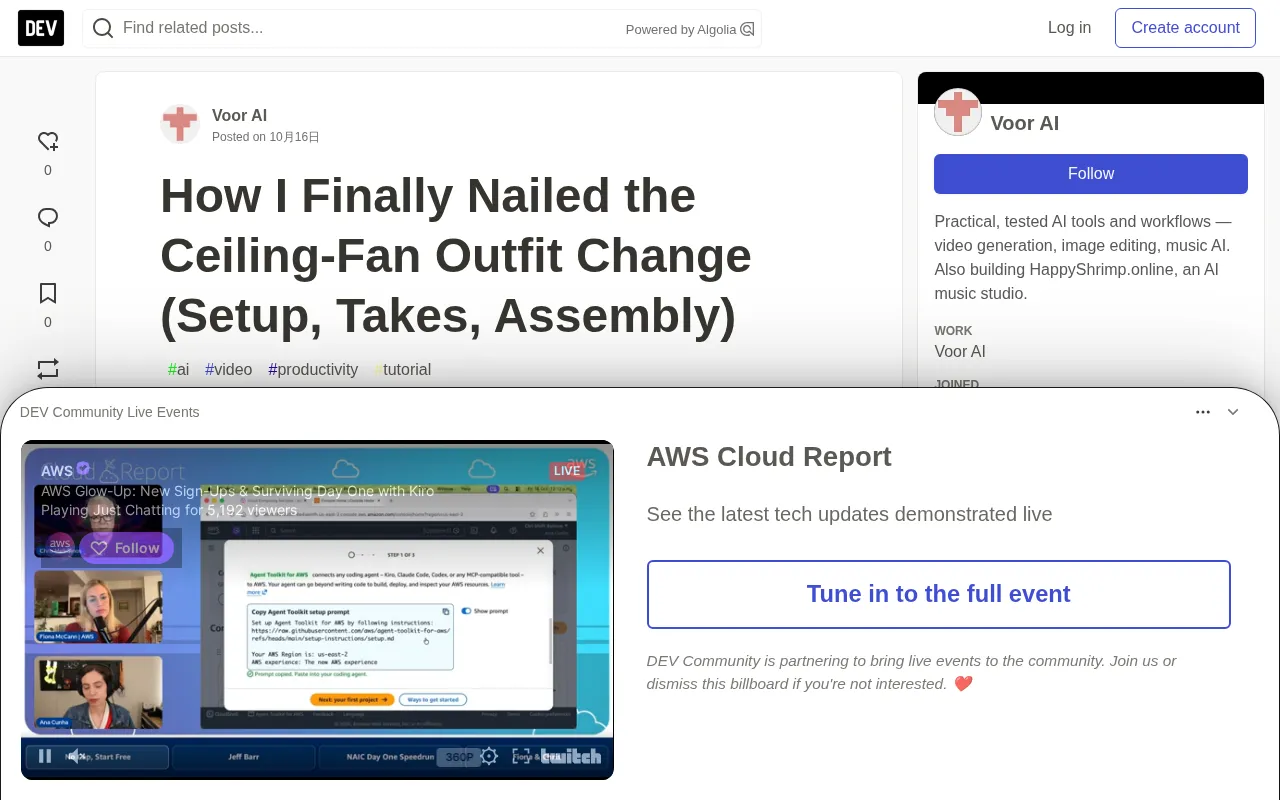Click the Algolia logo icon
This screenshot has width=1280, height=800.
tap(747, 29)
